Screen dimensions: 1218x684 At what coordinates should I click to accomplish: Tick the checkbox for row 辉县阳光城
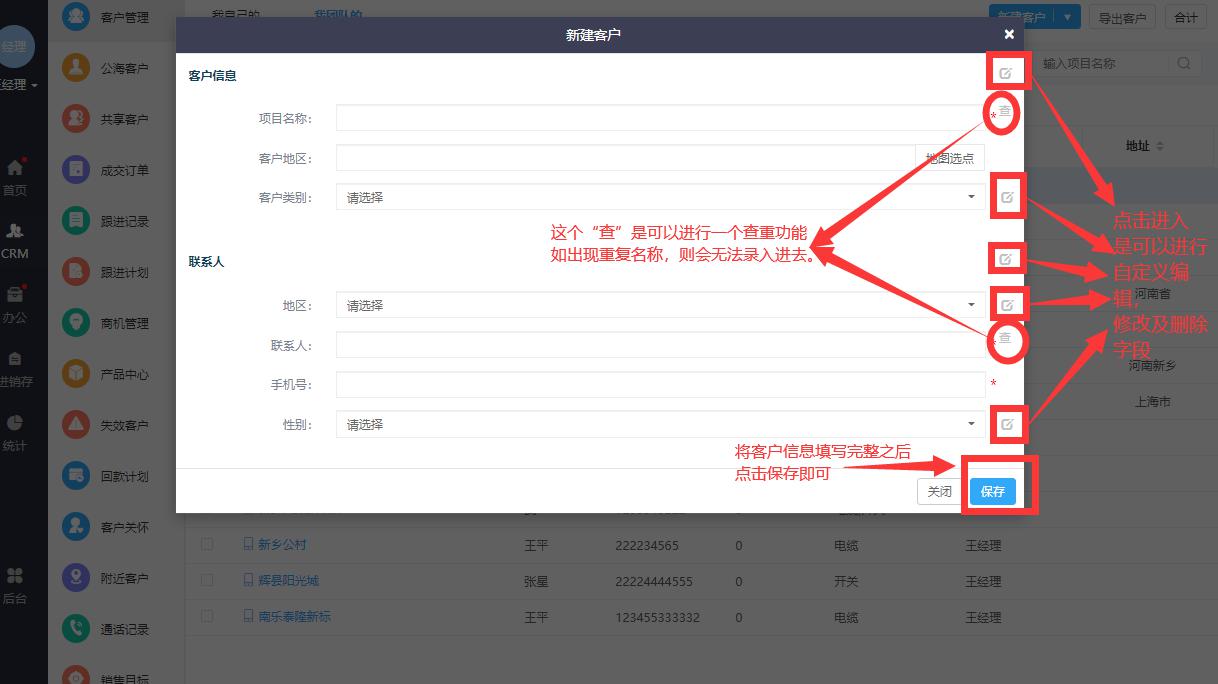pyautogui.click(x=207, y=580)
